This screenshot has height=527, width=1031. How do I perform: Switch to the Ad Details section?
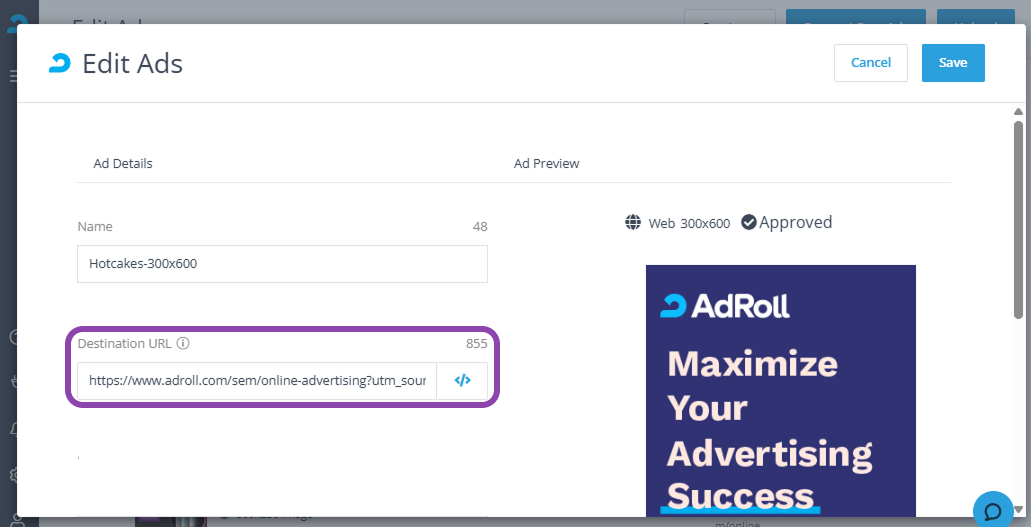(x=123, y=163)
